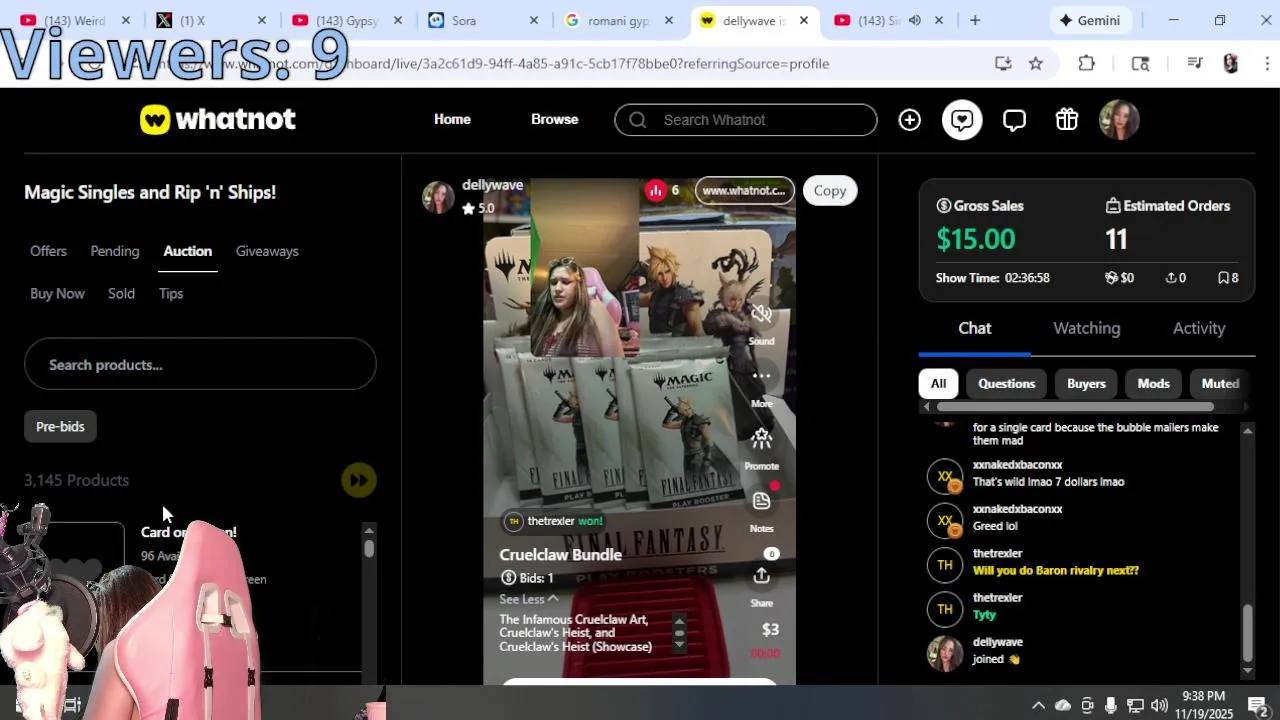The image size is (1280, 720).
Task: Open the Tips tab
Action: point(171,293)
